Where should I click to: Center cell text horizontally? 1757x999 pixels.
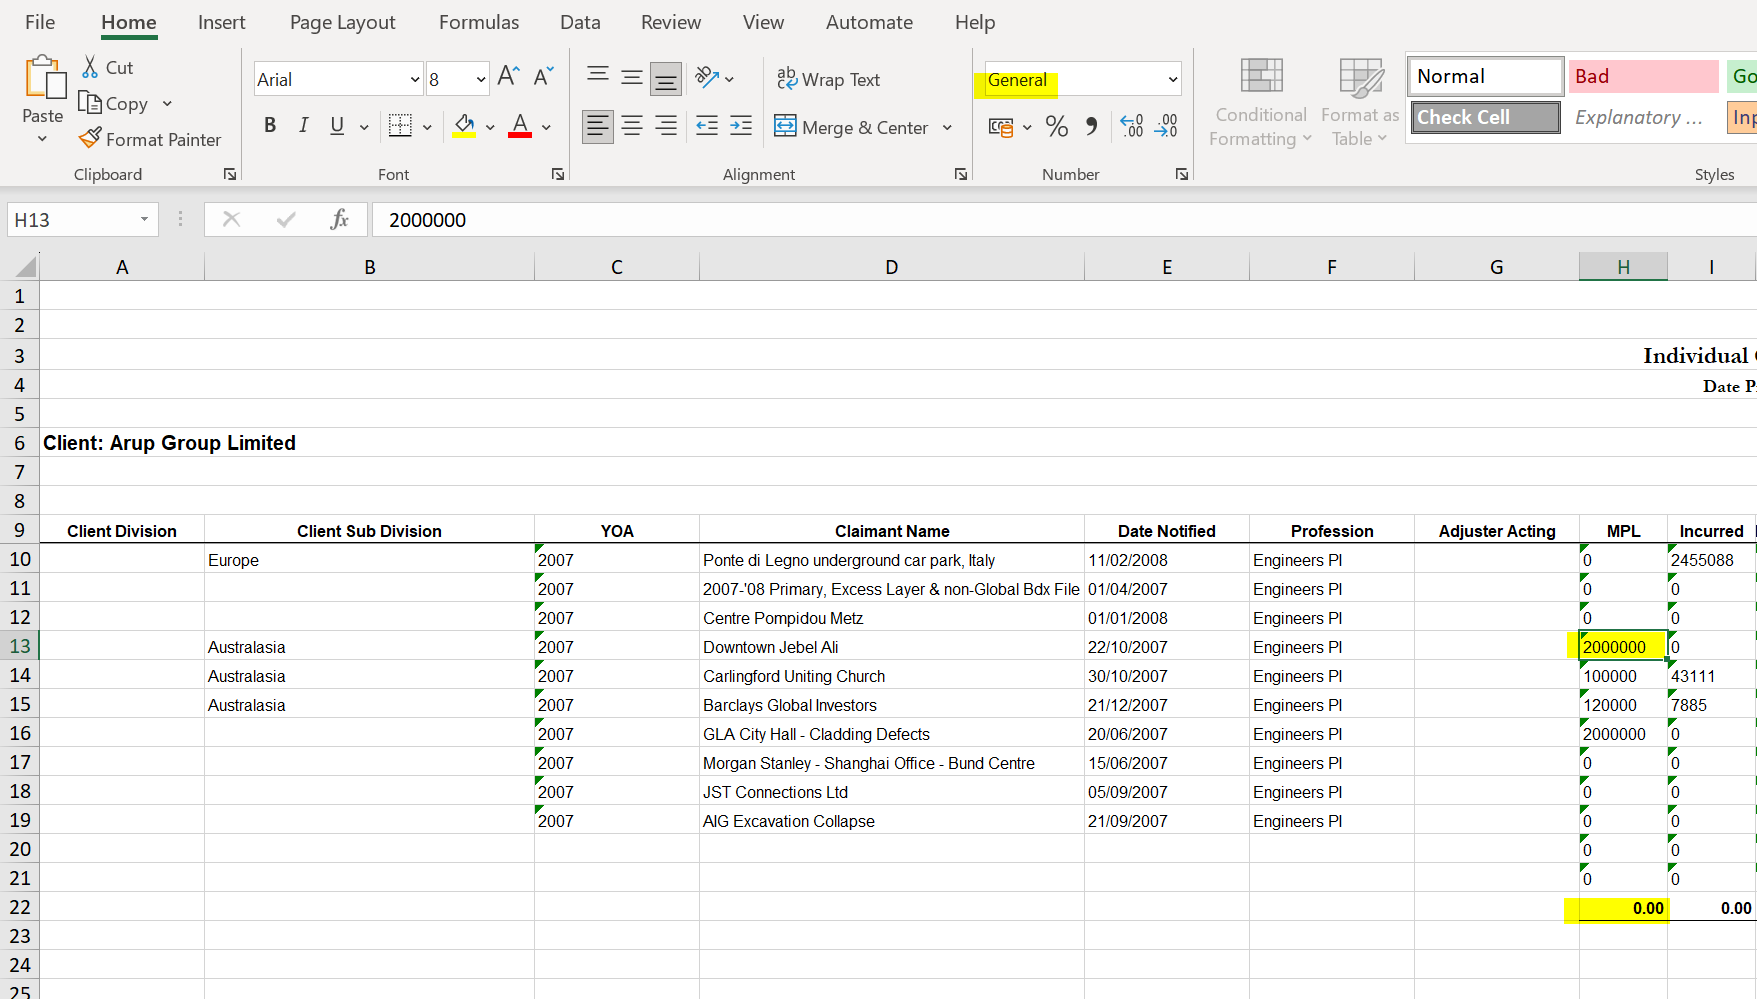[632, 126]
